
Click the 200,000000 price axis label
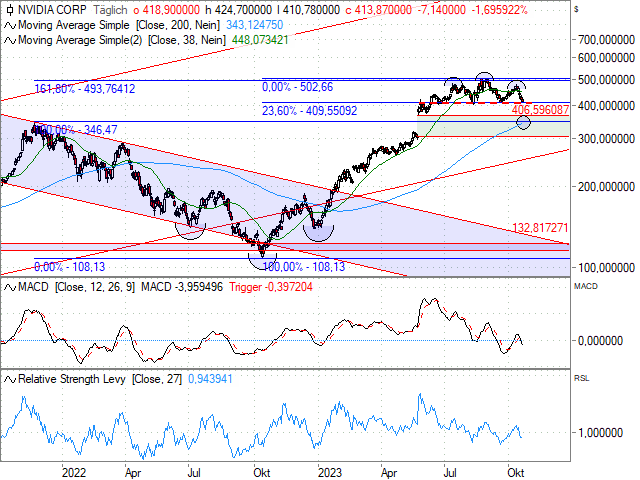(x=606, y=187)
